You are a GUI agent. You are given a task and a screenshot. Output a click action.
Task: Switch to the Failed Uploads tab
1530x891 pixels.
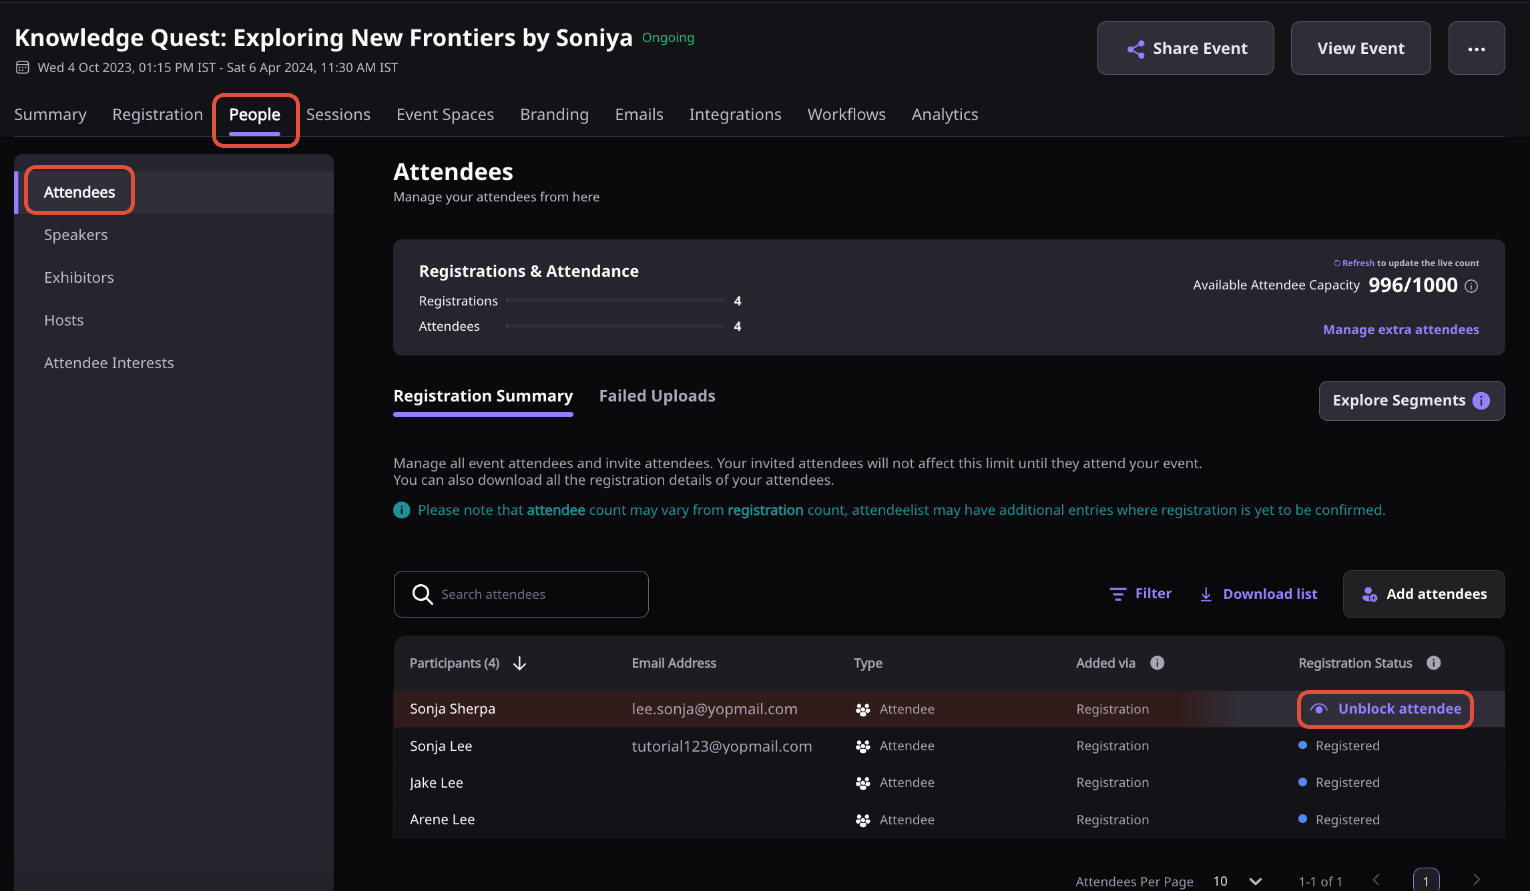[x=657, y=396]
